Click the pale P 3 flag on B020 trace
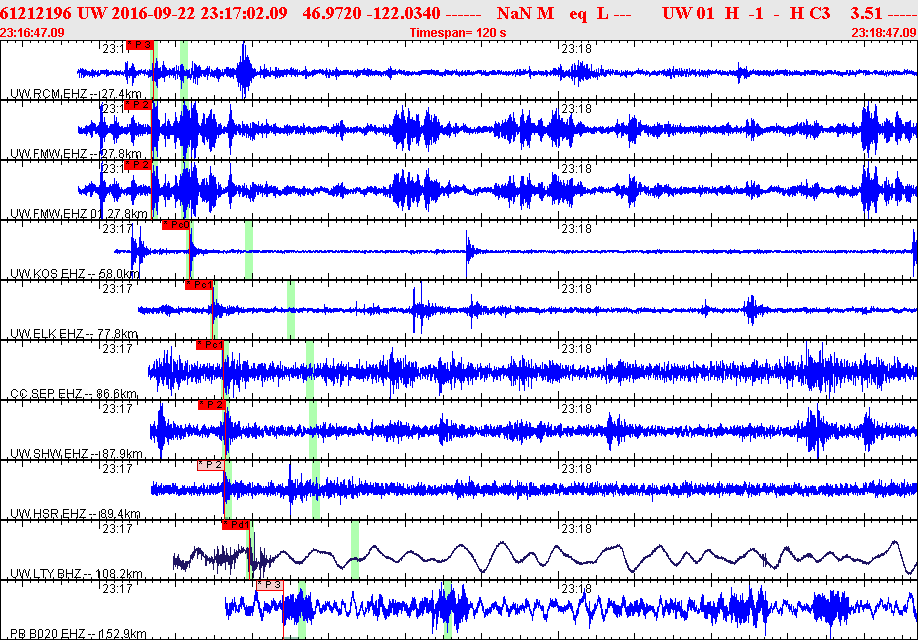Image resolution: width=918 pixels, height=640 pixels. (x=269, y=585)
